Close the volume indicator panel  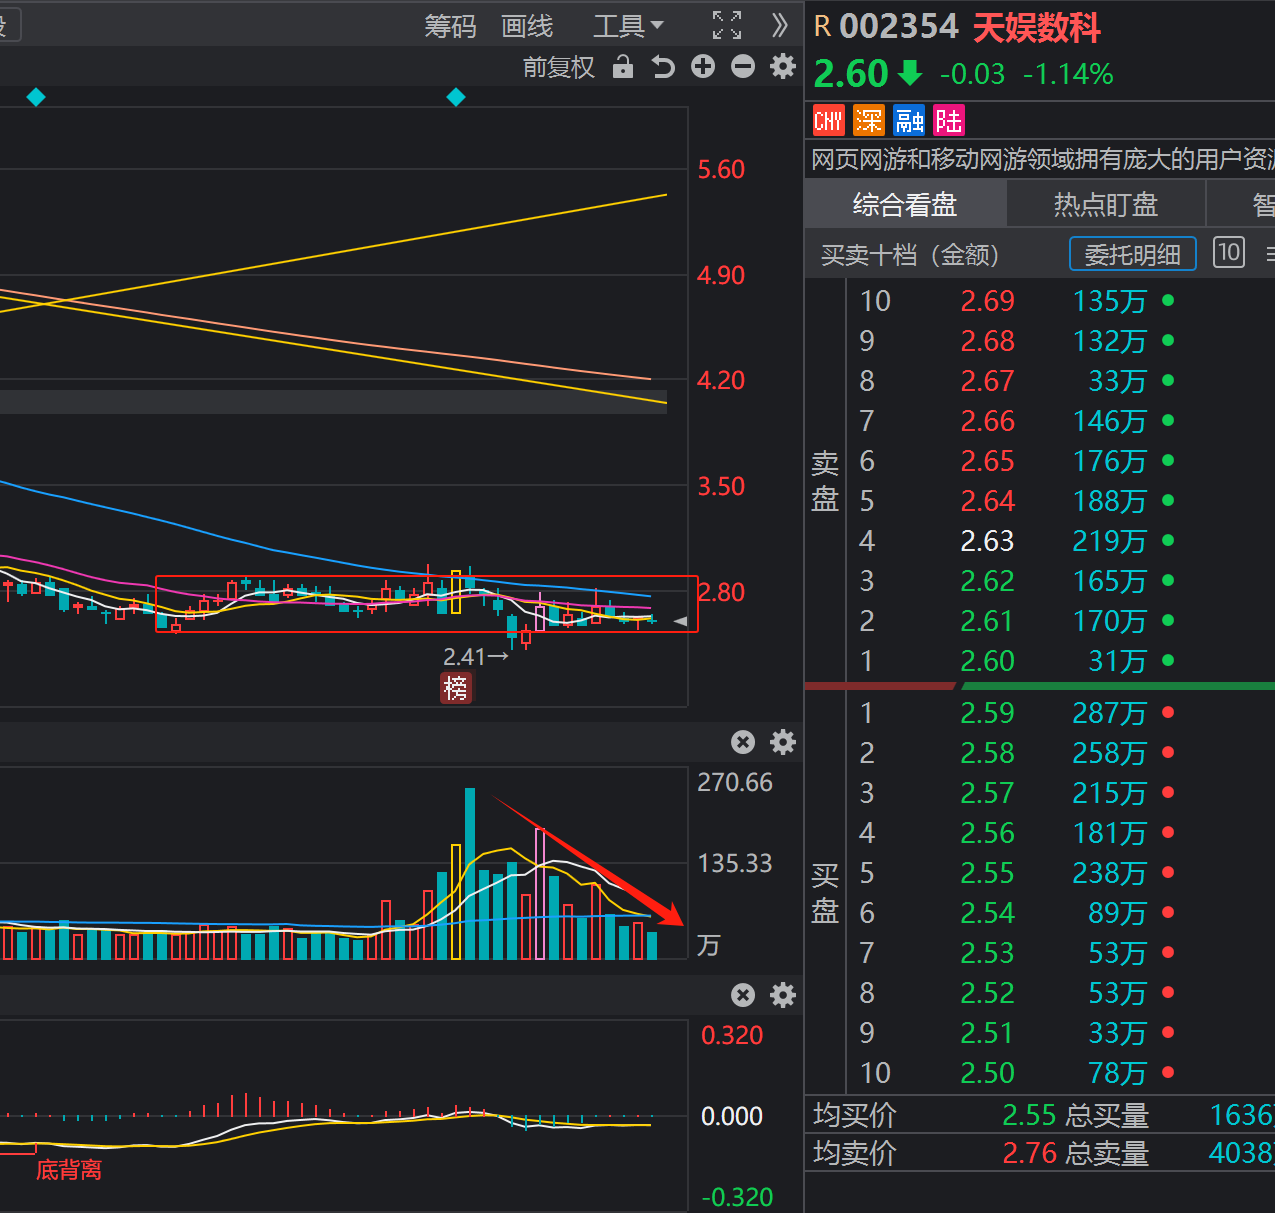coord(743,742)
